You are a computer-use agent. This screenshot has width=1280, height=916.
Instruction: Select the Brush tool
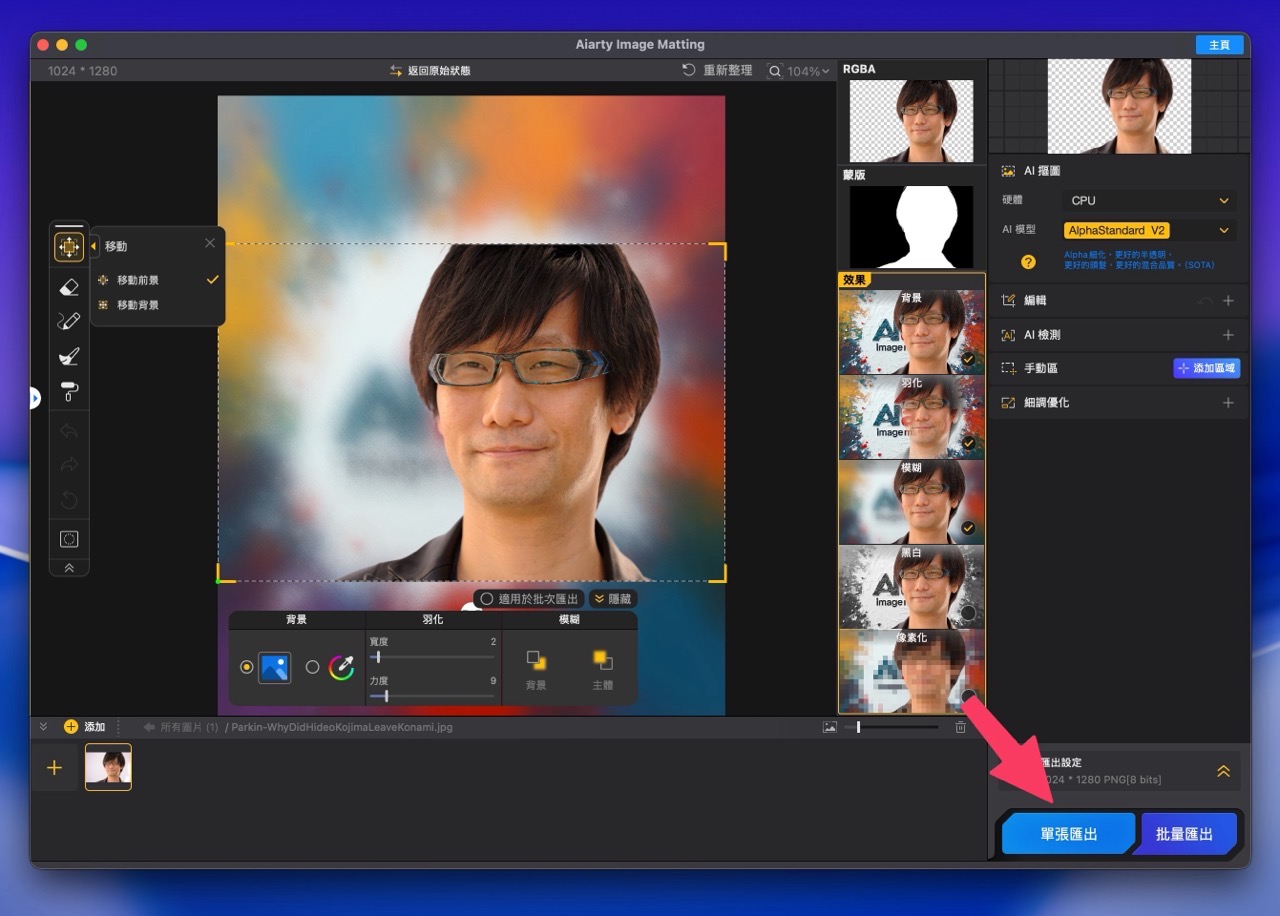[x=68, y=356]
